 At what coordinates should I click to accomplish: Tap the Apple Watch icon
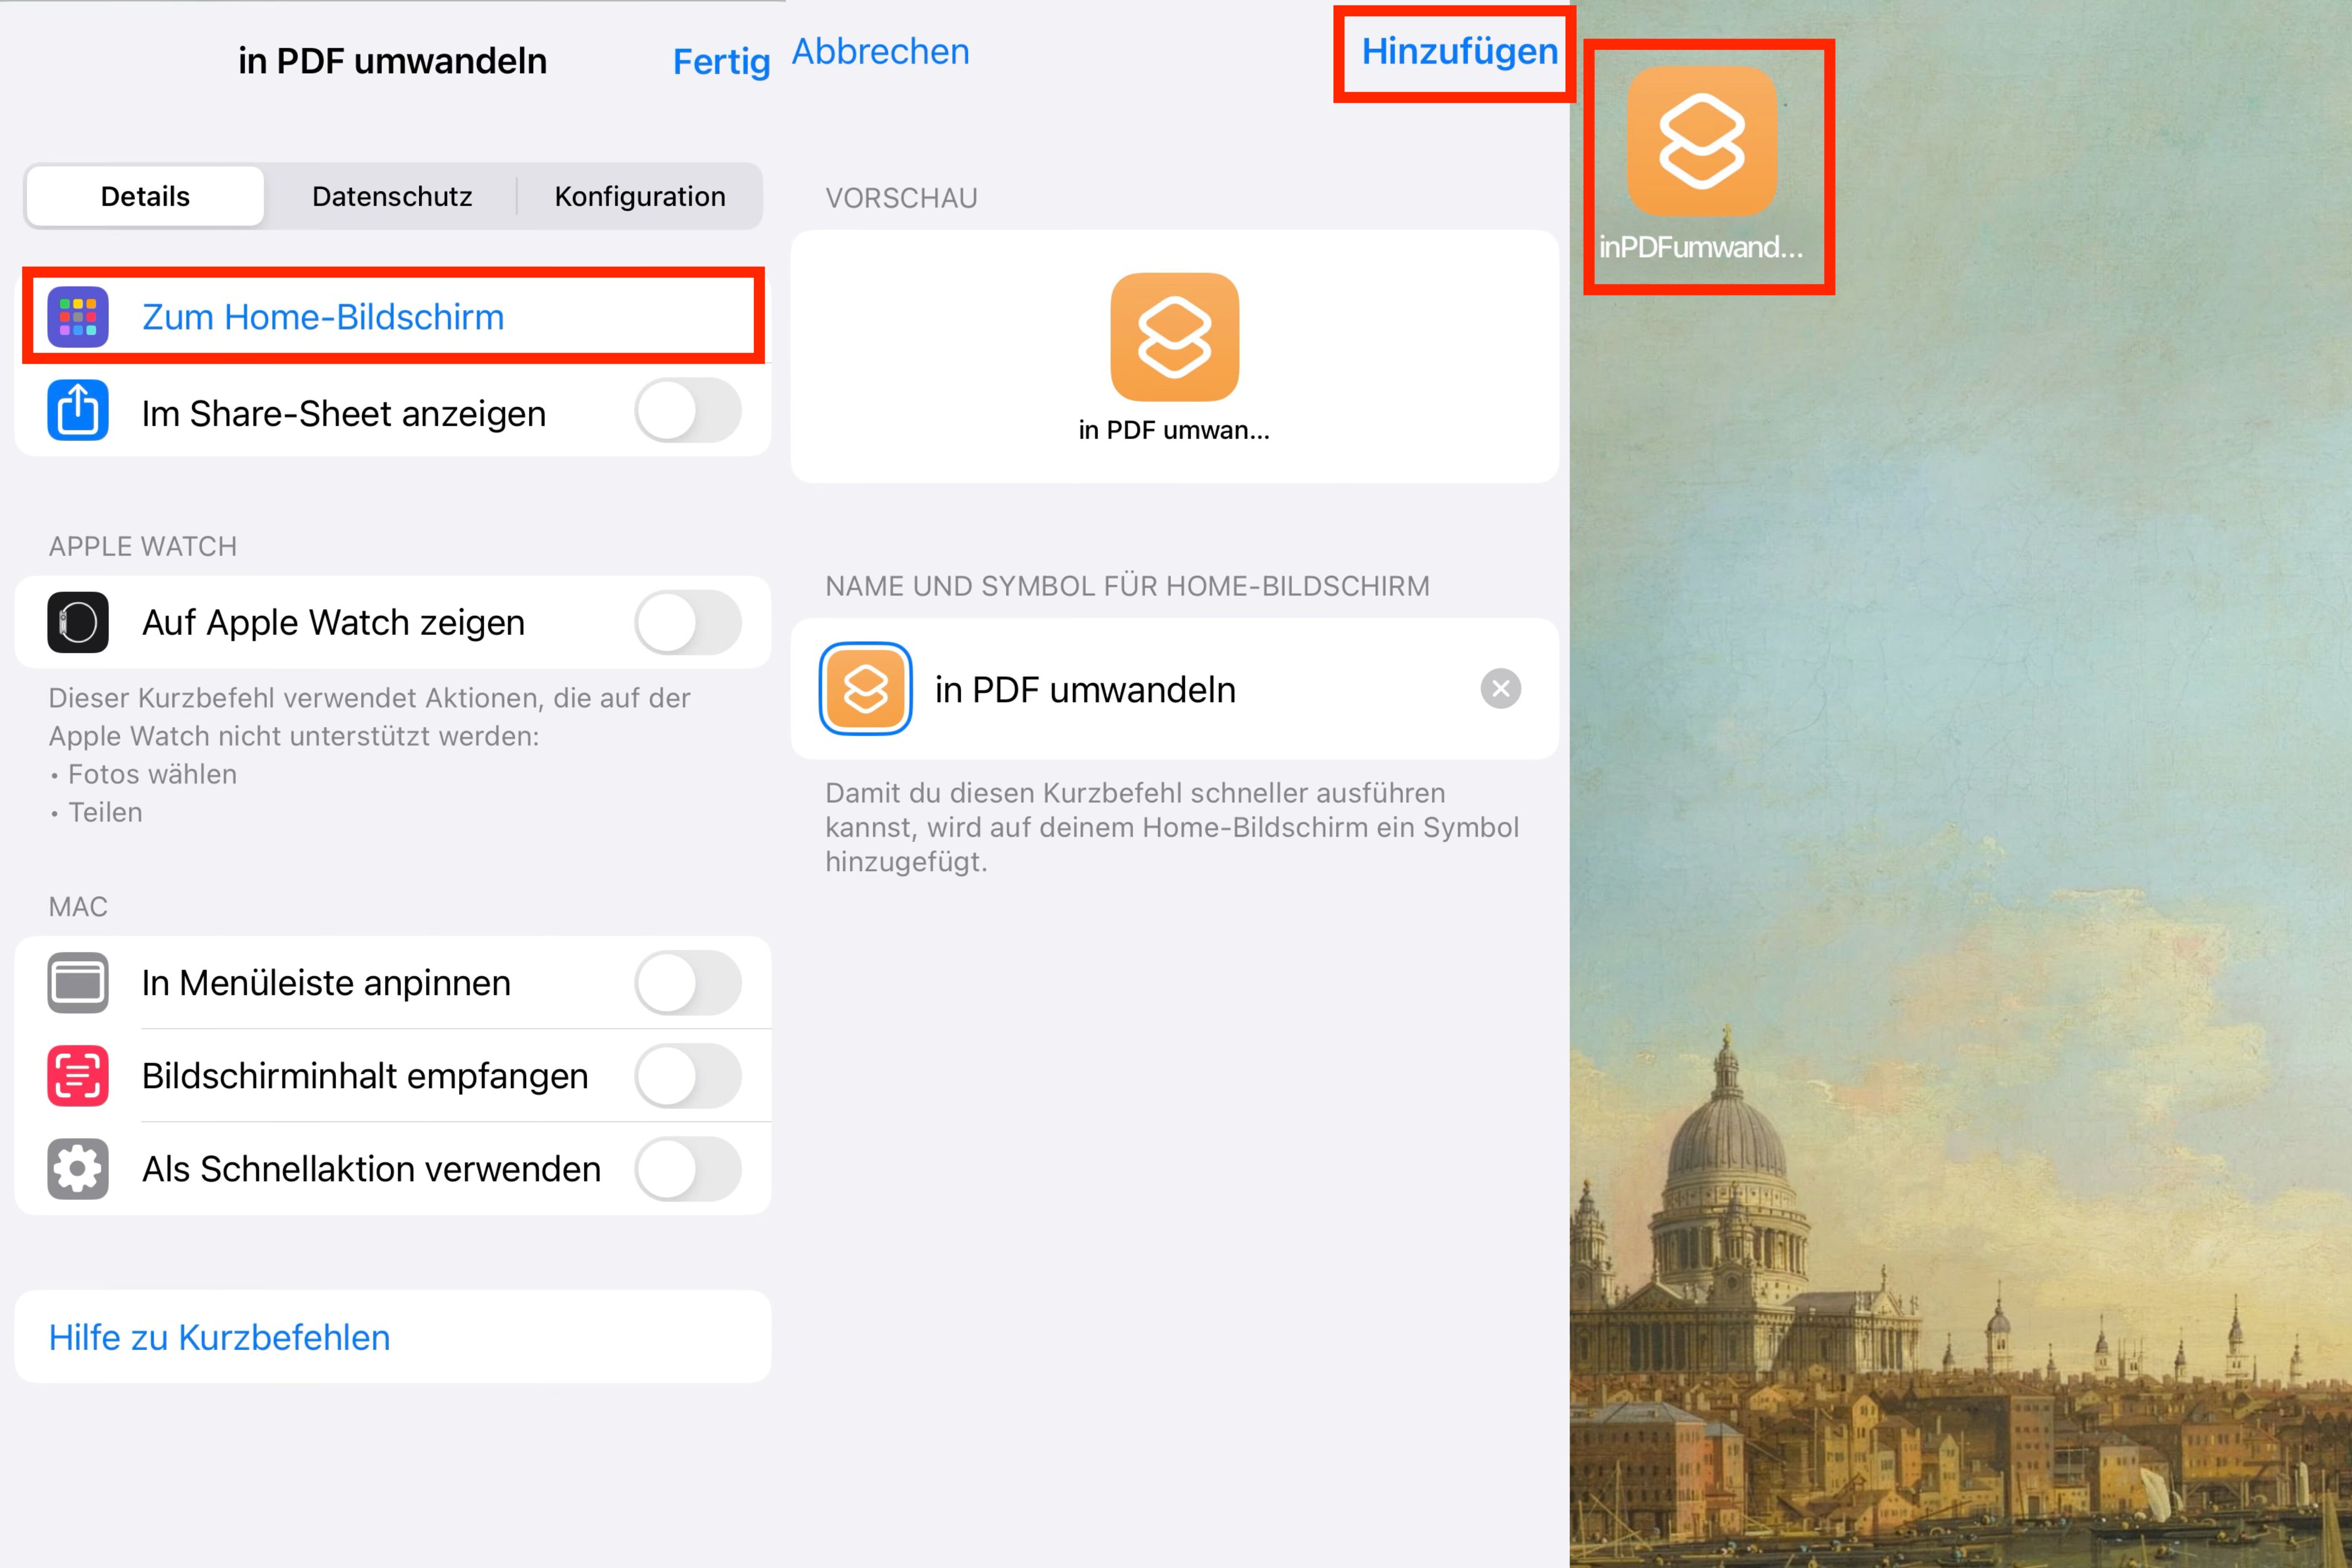point(78,622)
